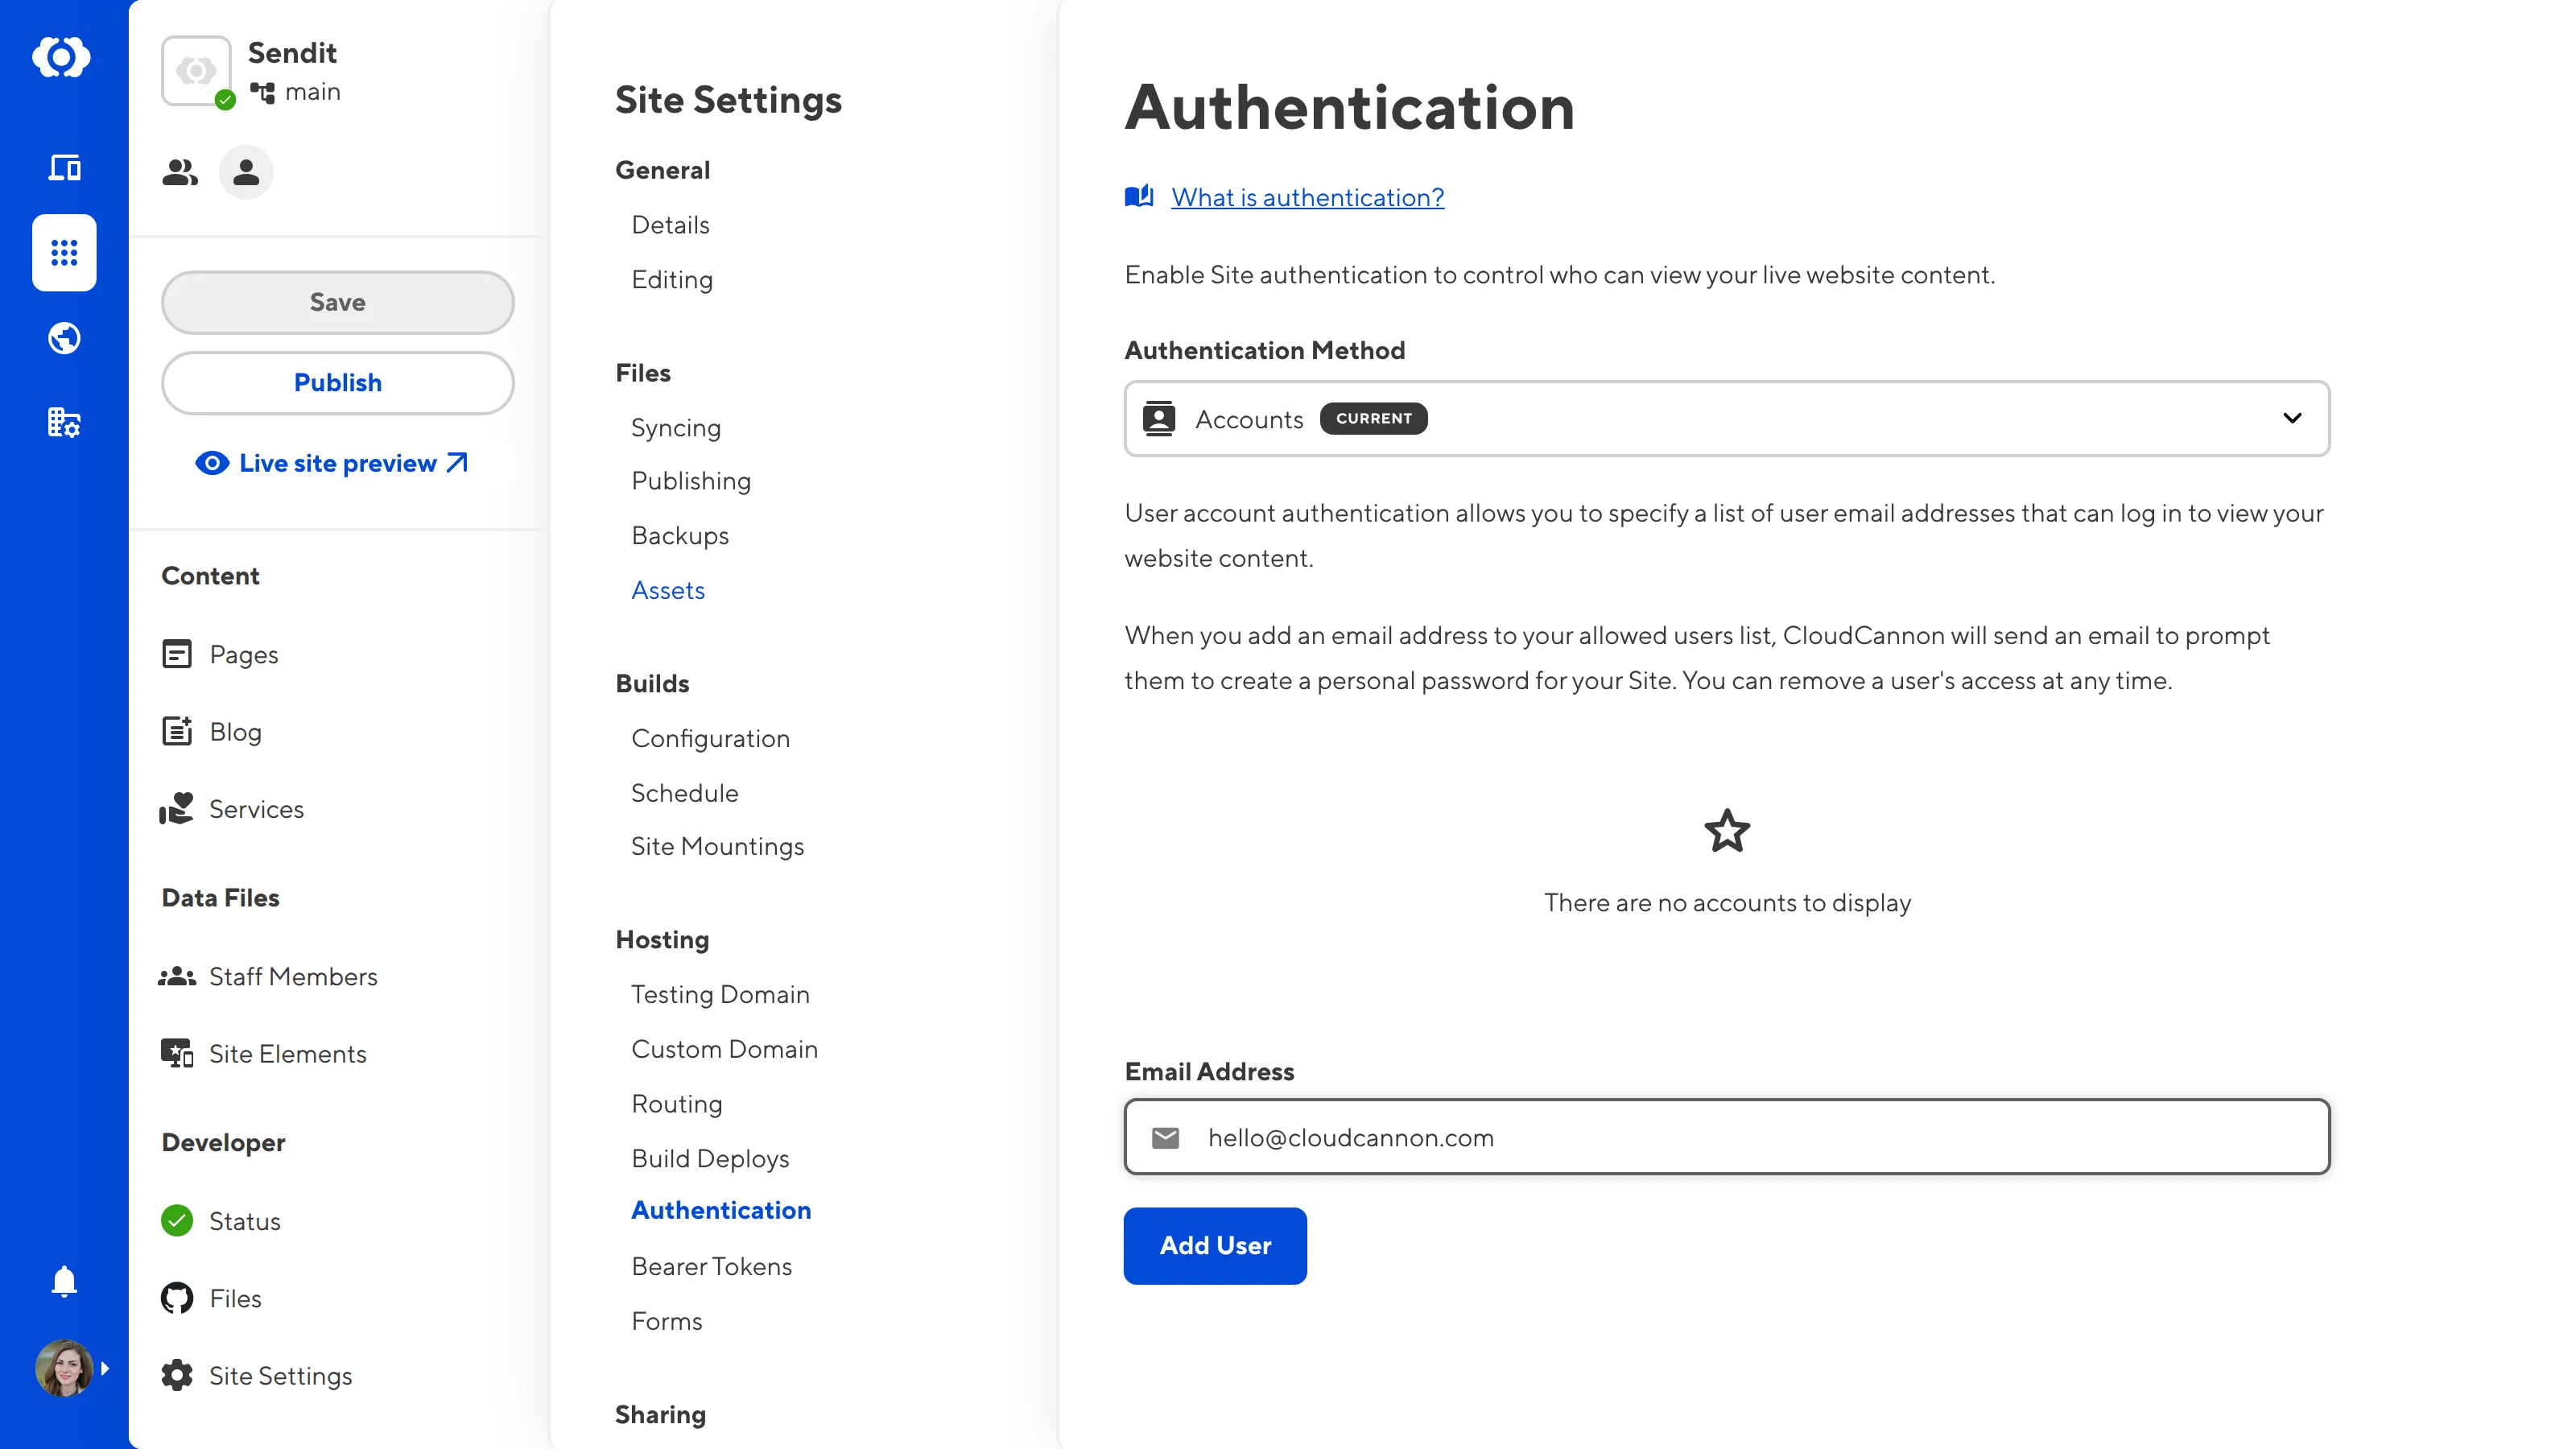Click the notifications bell icon
Image resolution: width=2576 pixels, height=1449 pixels.
point(64,1281)
